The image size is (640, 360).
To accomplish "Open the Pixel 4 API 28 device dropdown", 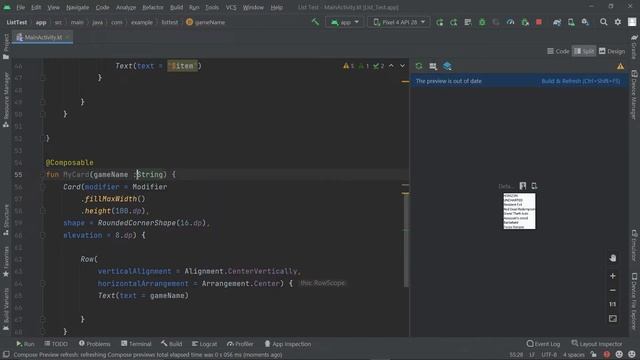I will point(399,22).
